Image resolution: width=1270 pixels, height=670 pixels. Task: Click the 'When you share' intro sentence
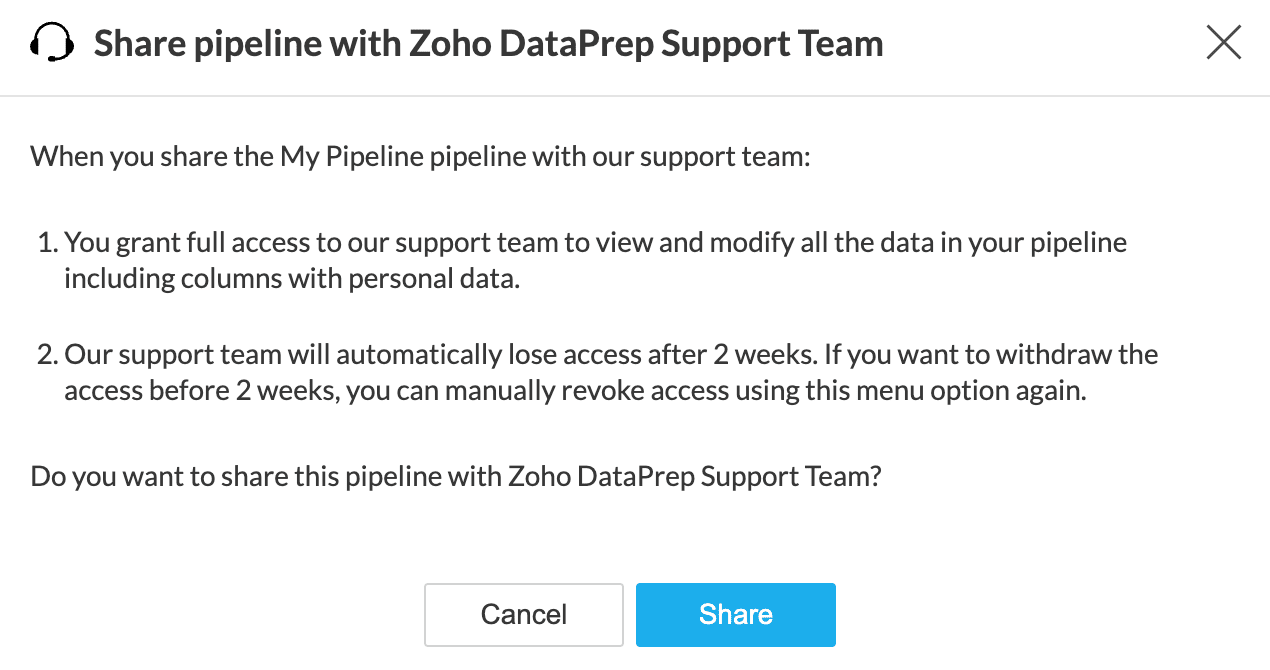coord(419,157)
